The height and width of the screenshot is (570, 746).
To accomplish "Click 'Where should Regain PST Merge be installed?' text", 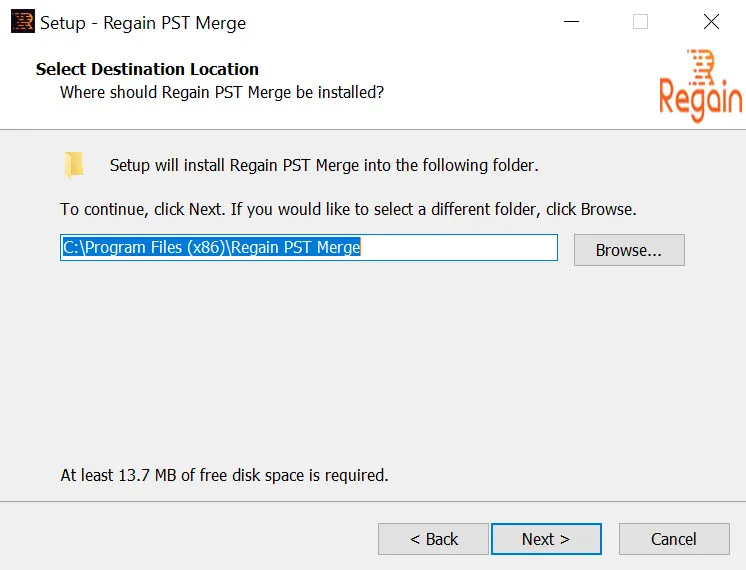I will [222, 92].
